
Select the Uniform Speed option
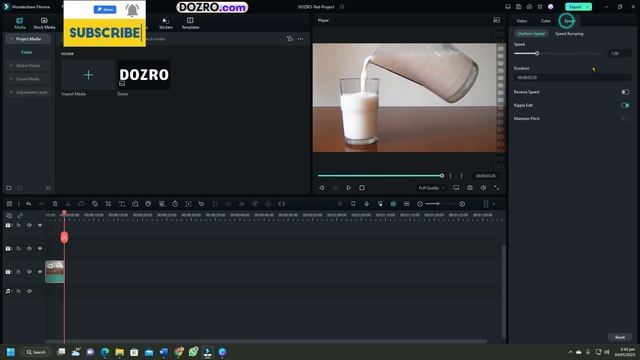(531, 33)
